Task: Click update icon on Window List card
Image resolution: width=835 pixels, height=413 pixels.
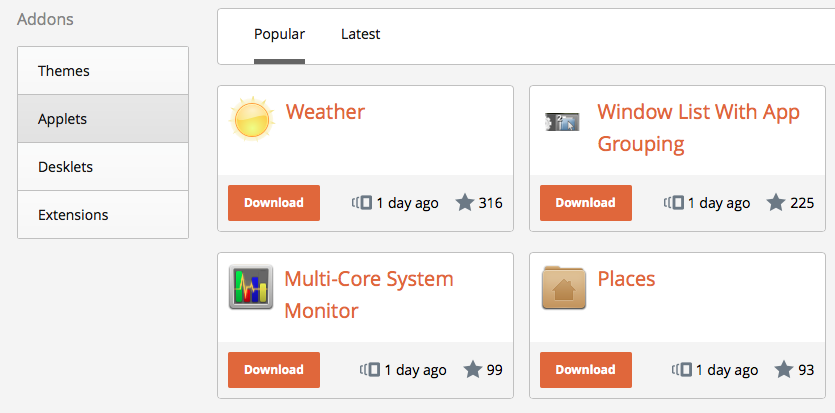Action: [674, 203]
